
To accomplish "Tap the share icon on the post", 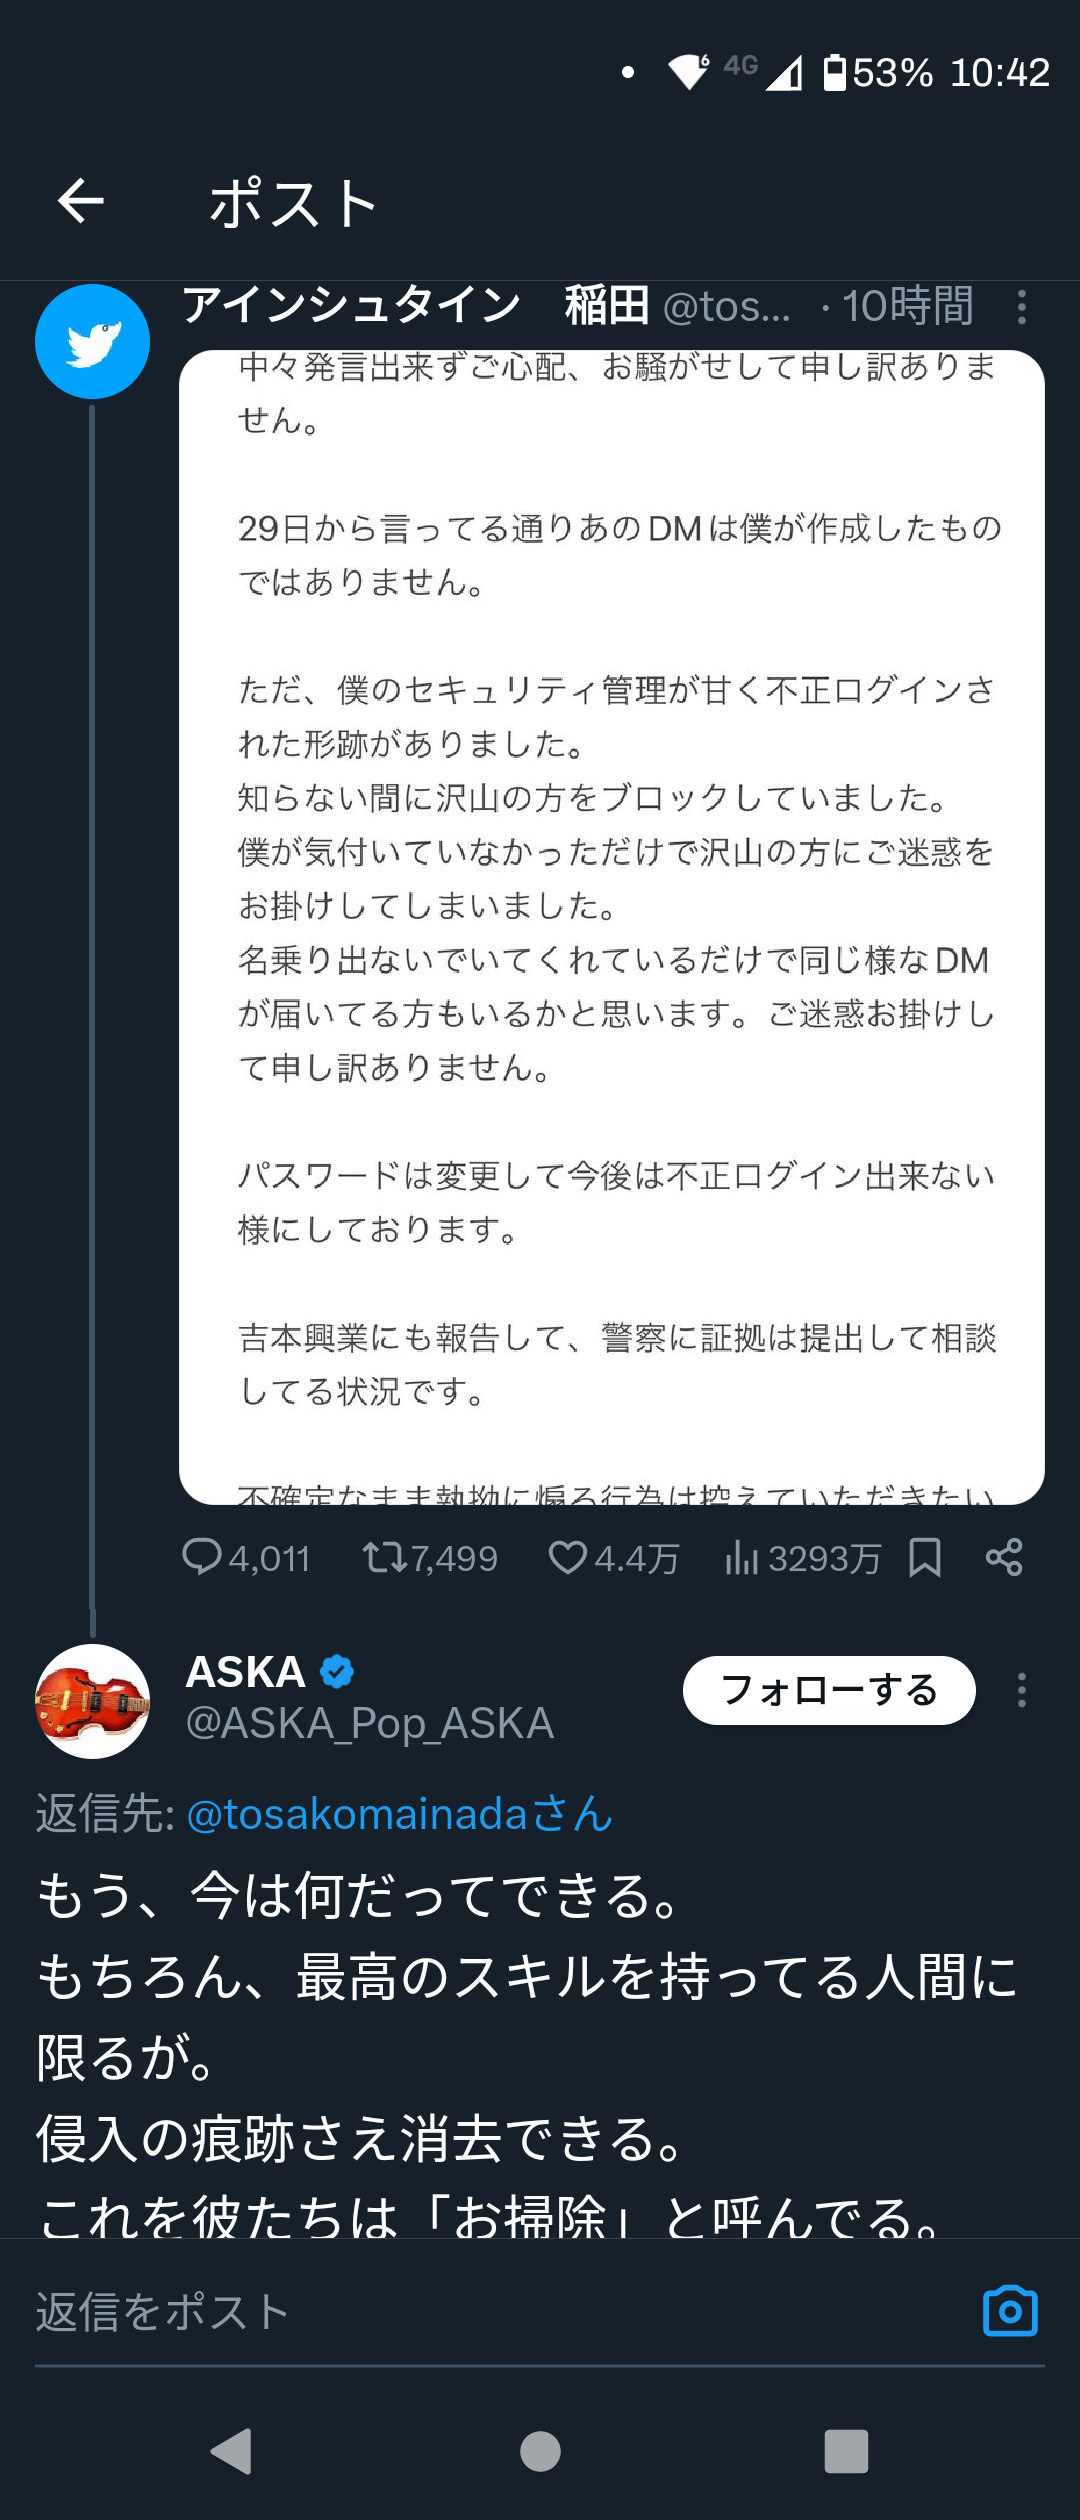I will point(1004,1557).
